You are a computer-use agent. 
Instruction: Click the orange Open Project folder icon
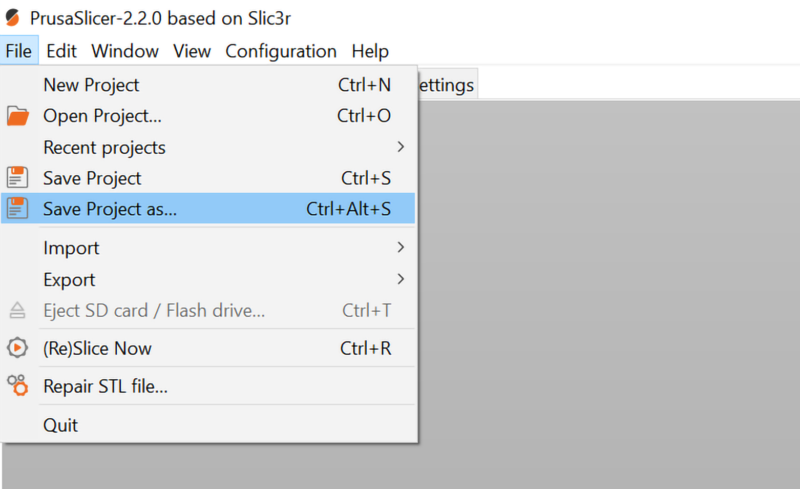click(x=18, y=116)
